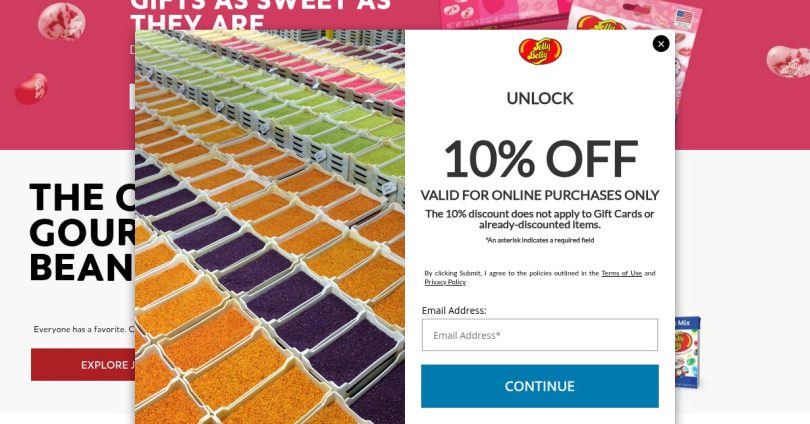This screenshot has height=424, width=810.
Task: Click the red EXPLORE button behind popup
Action: coord(83,365)
